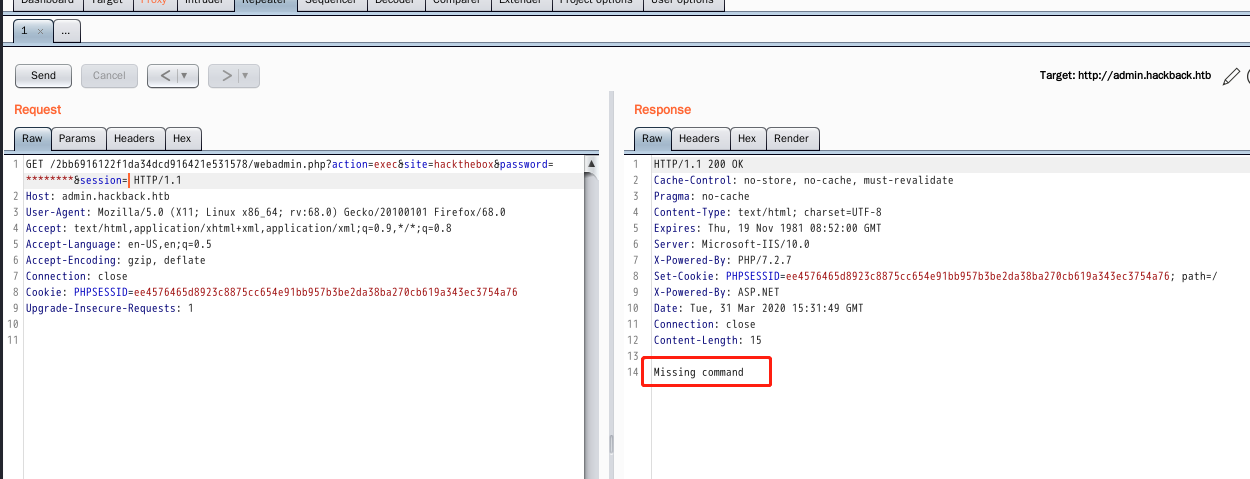Switch the Request view to the Raw tab
The height and width of the screenshot is (479, 1250).
[x=32, y=139]
